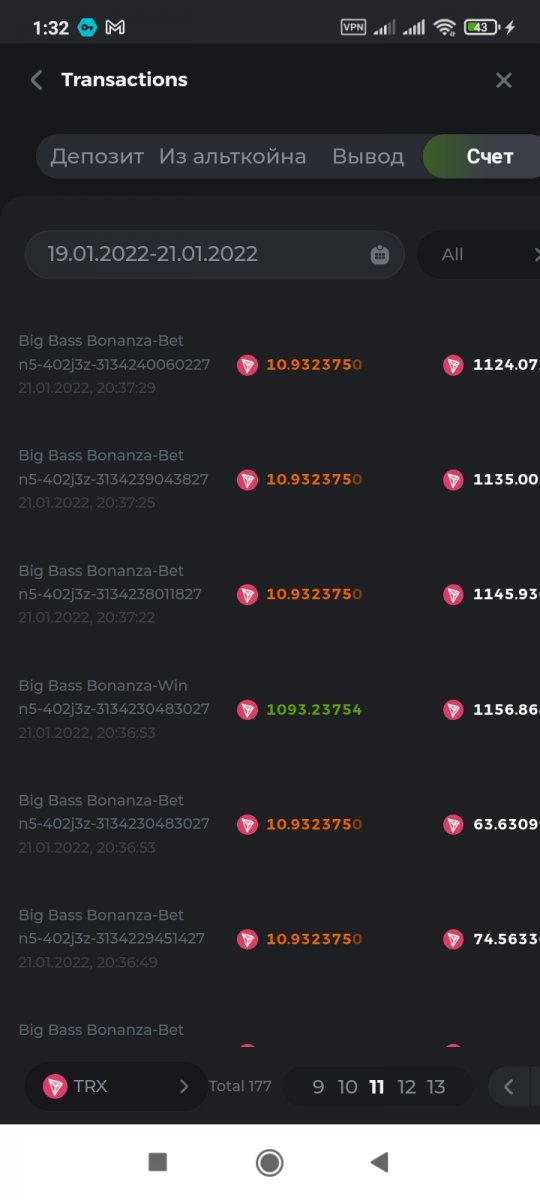
Task: Open the calendar icon in date field
Action: point(380,254)
